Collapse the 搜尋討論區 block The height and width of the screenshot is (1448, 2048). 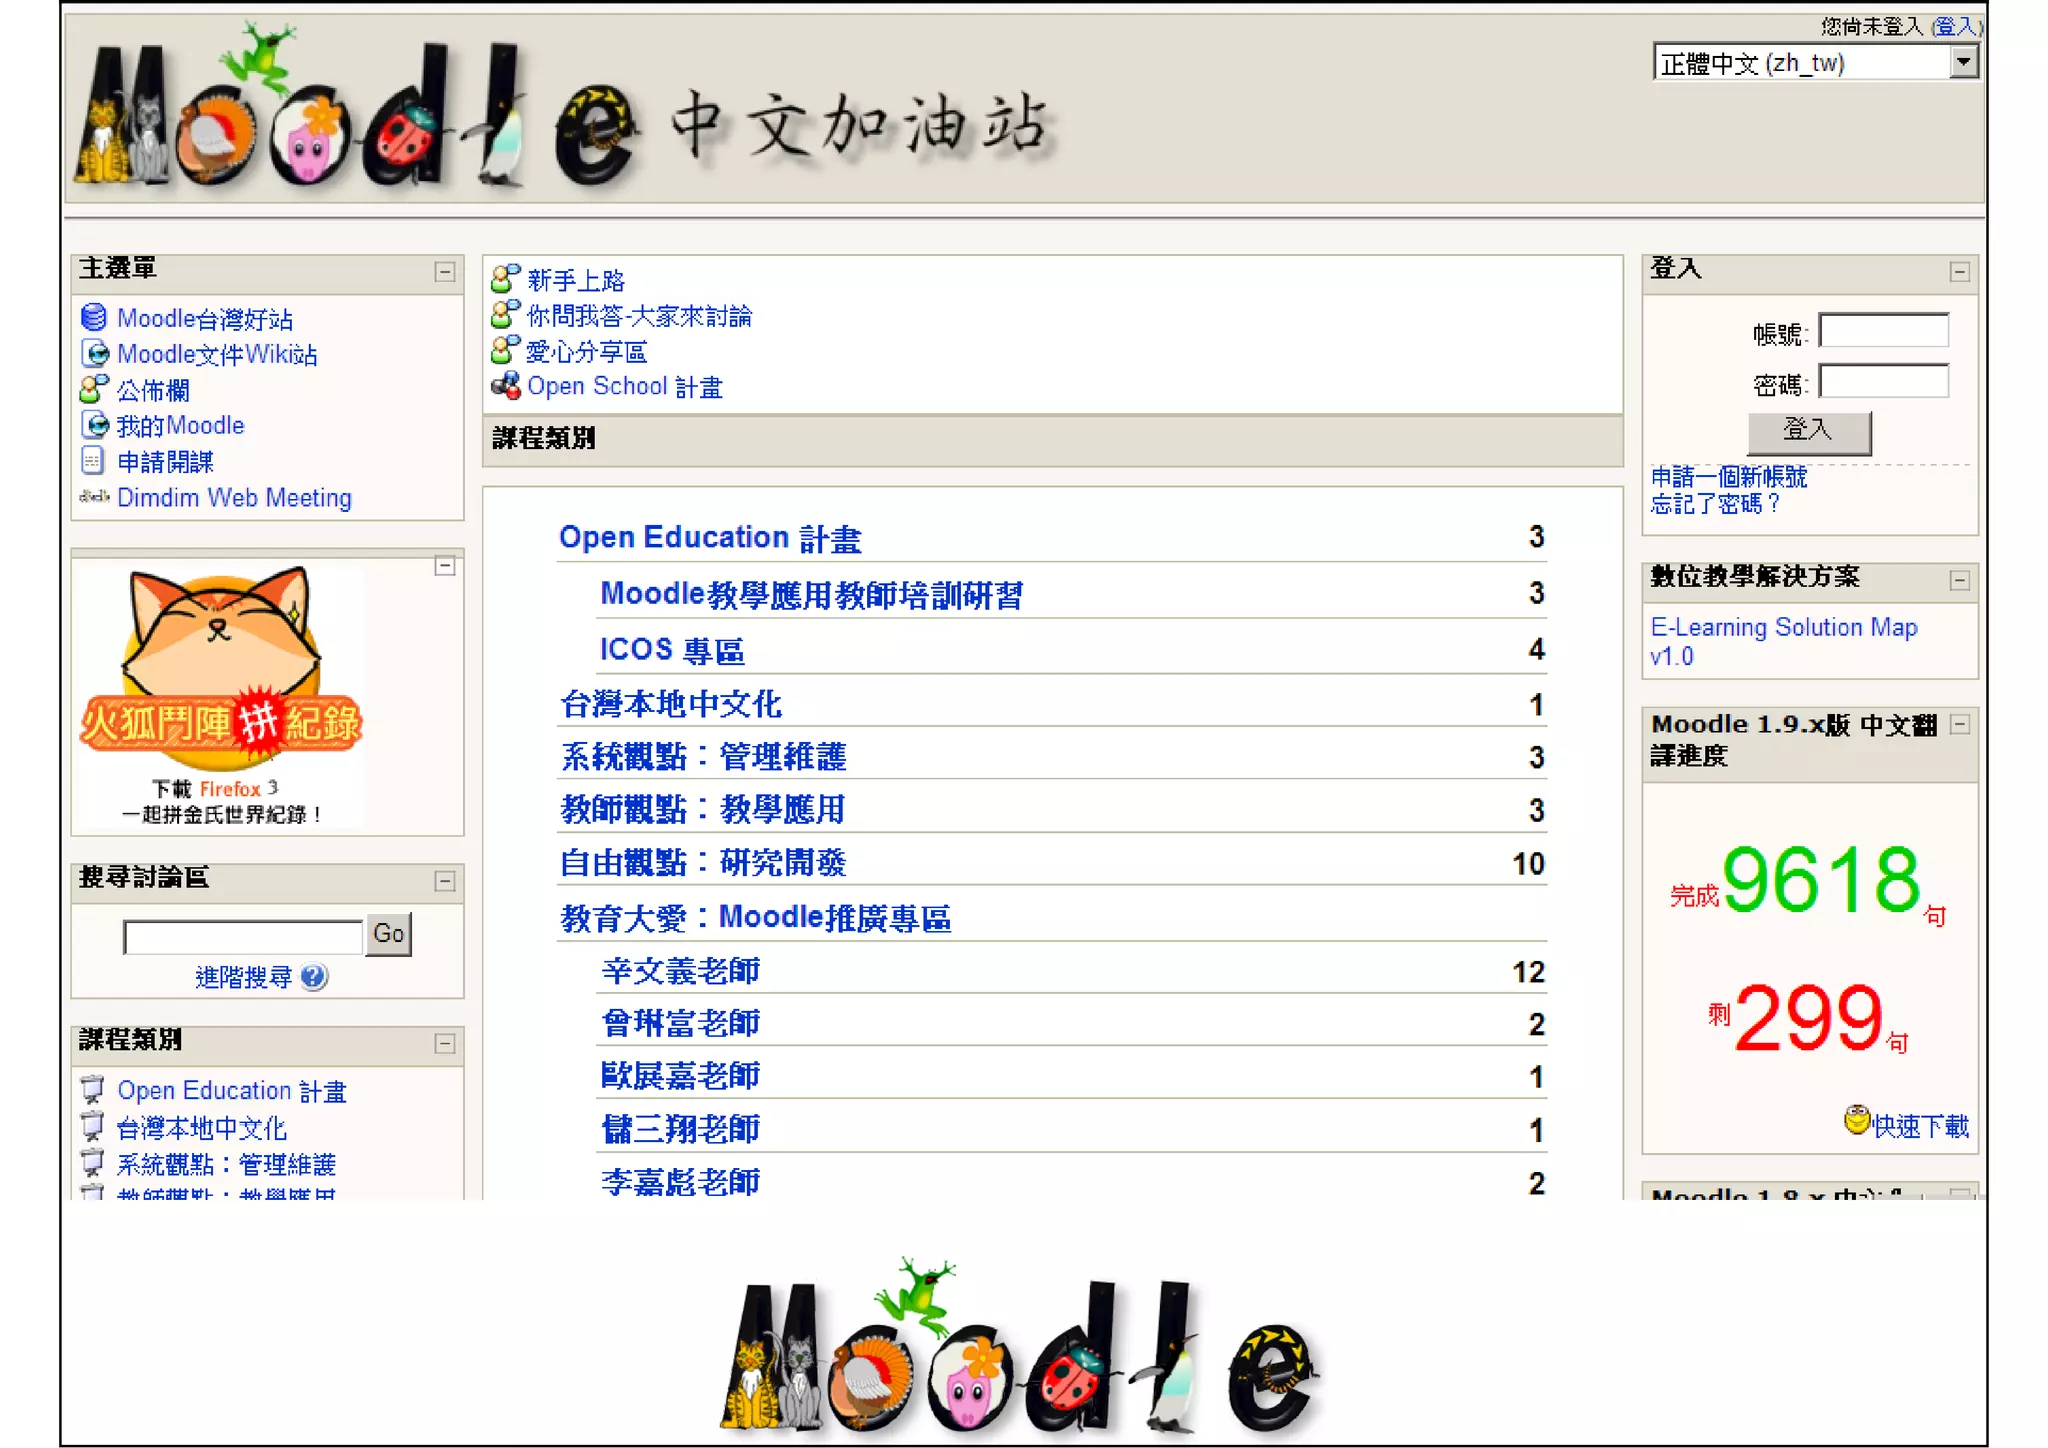(445, 881)
